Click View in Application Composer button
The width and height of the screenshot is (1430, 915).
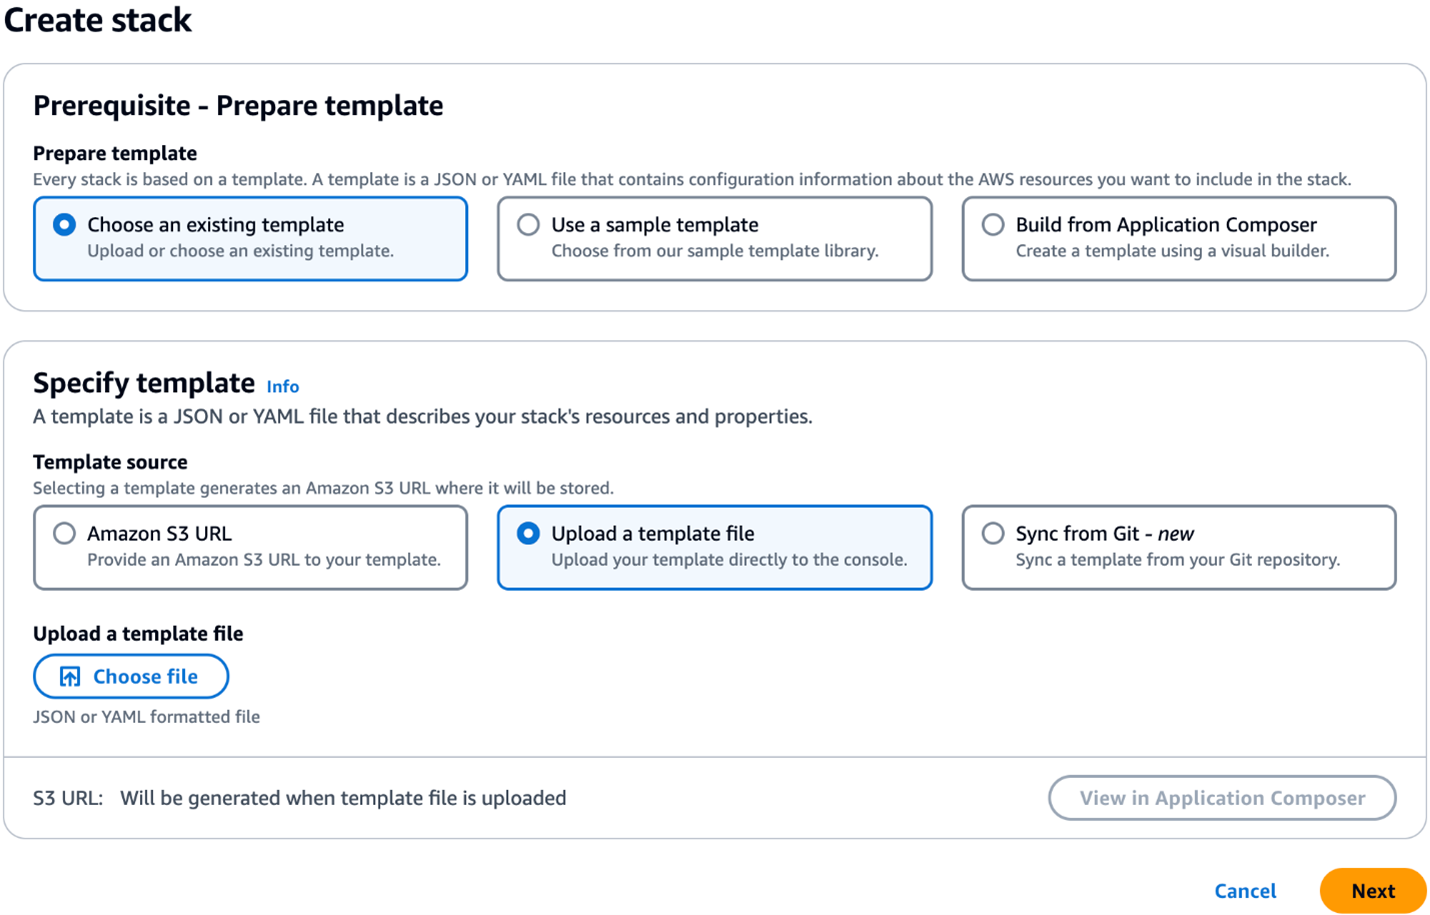click(x=1221, y=798)
